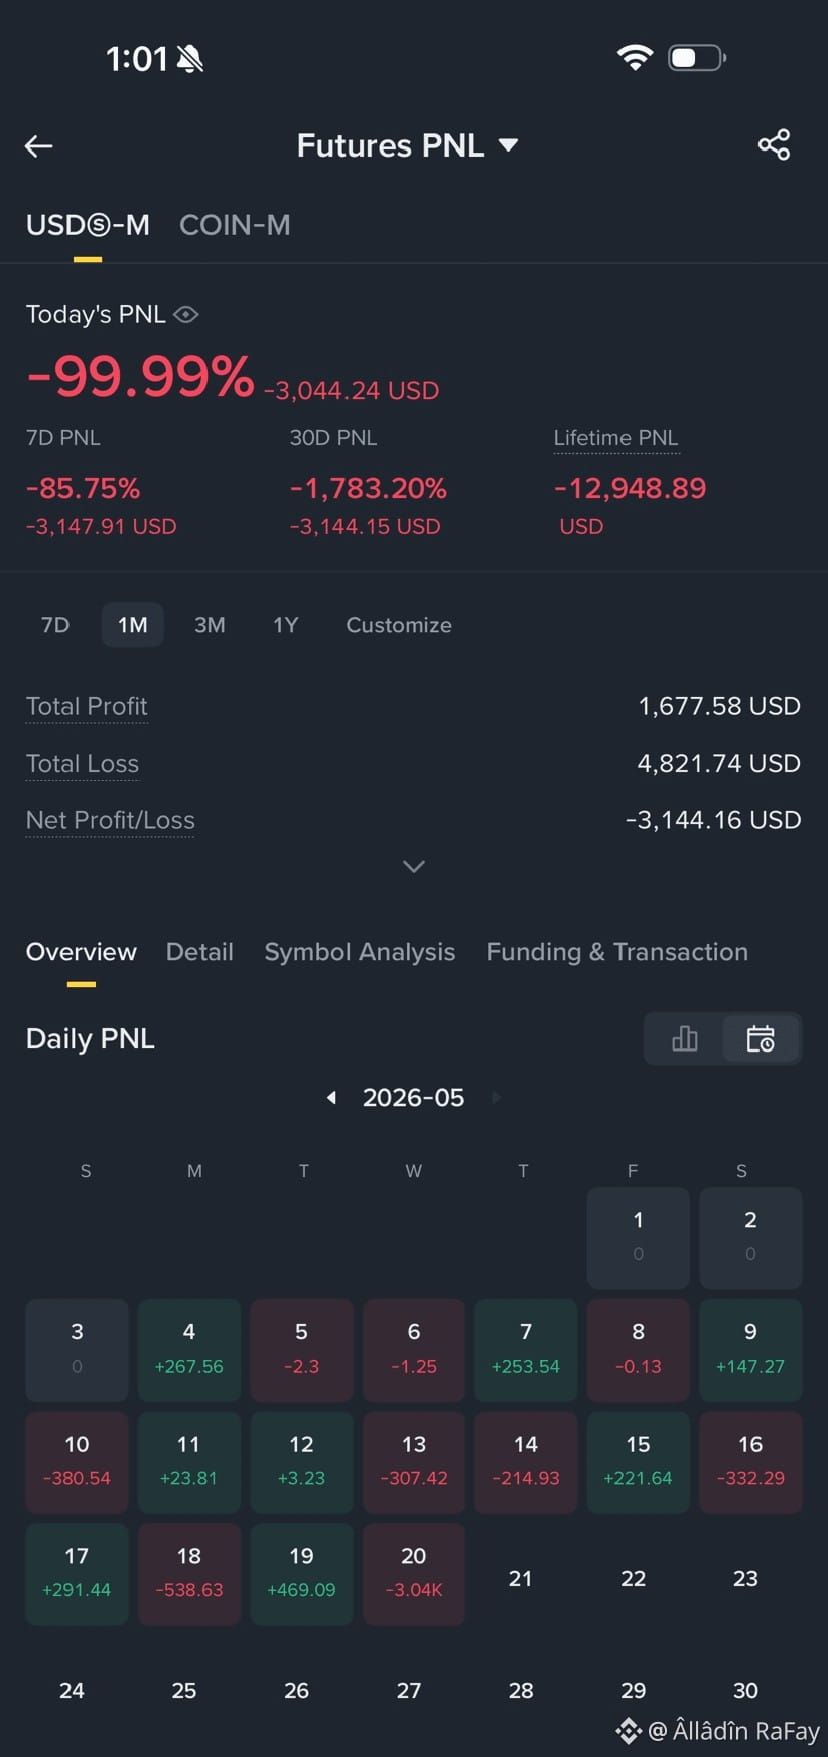Open the 2026-05 month selector
This screenshot has height=1757, width=828.
(414, 1098)
